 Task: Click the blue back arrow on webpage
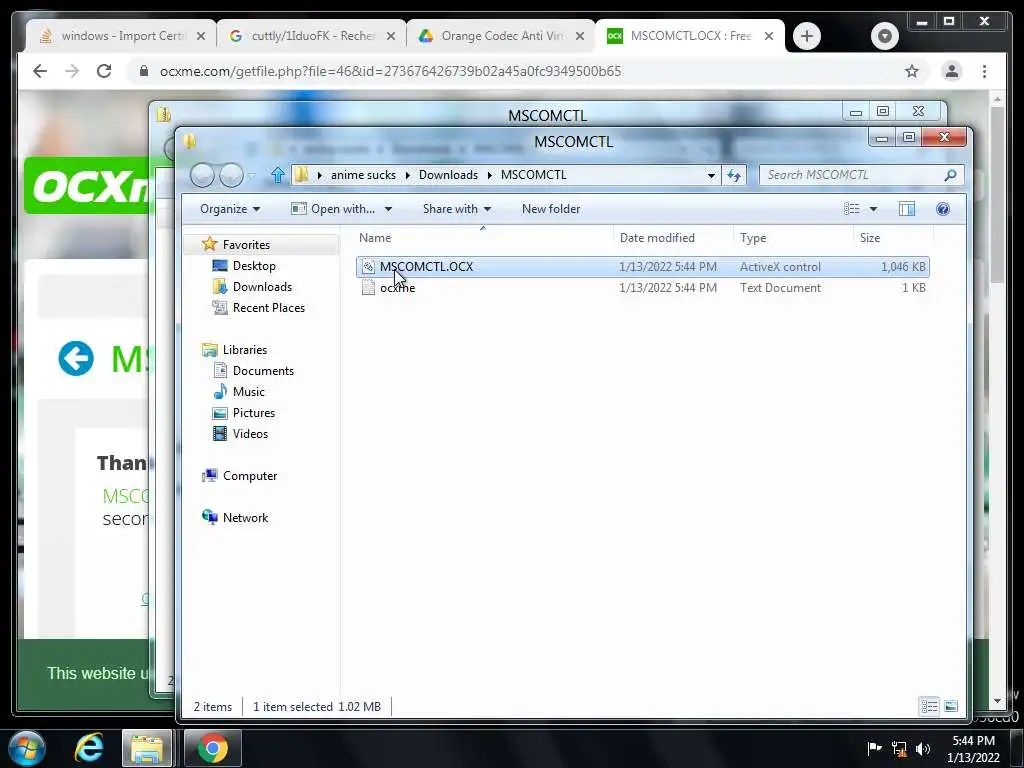[x=76, y=359]
